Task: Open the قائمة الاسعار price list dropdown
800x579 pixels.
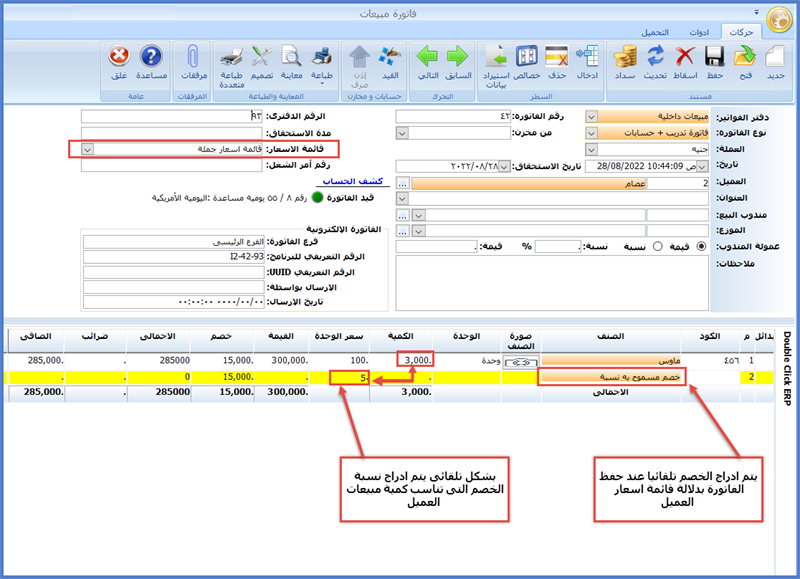Action: click(x=87, y=149)
